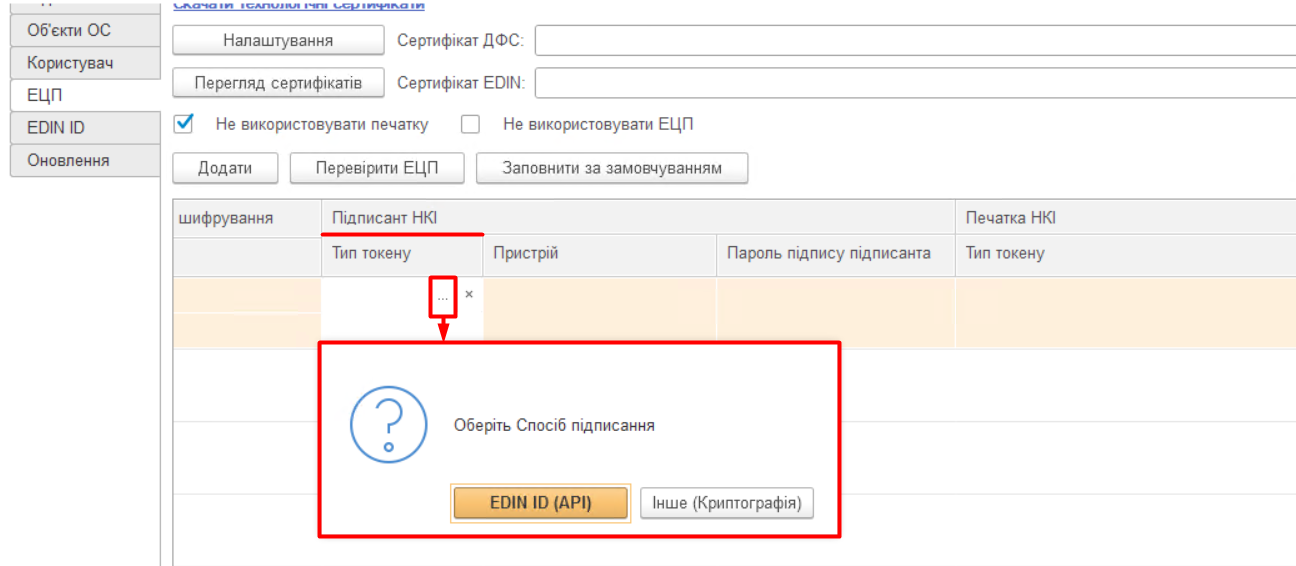Open Перегляд сертифікатів
Screen dimensions: 1296x566
coord(278,83)
